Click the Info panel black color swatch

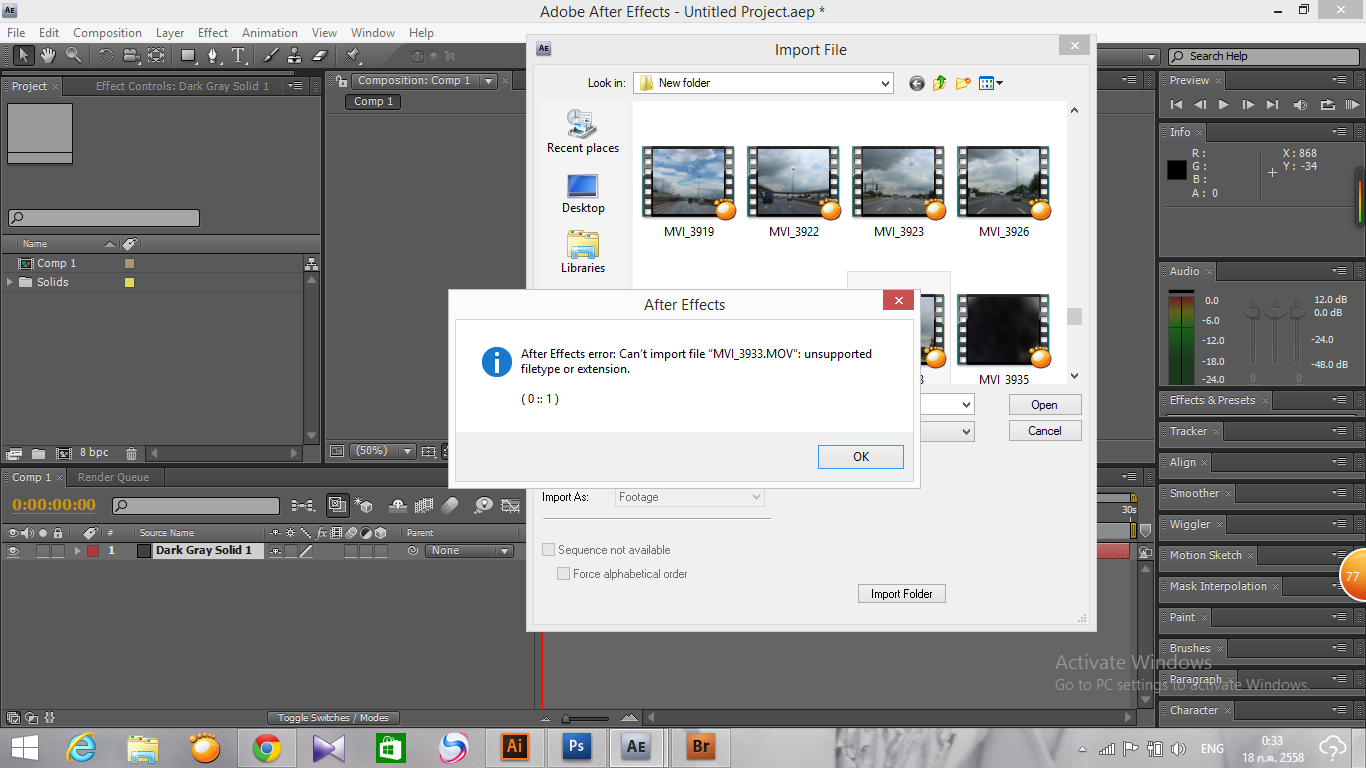(x=1177, y=170)
